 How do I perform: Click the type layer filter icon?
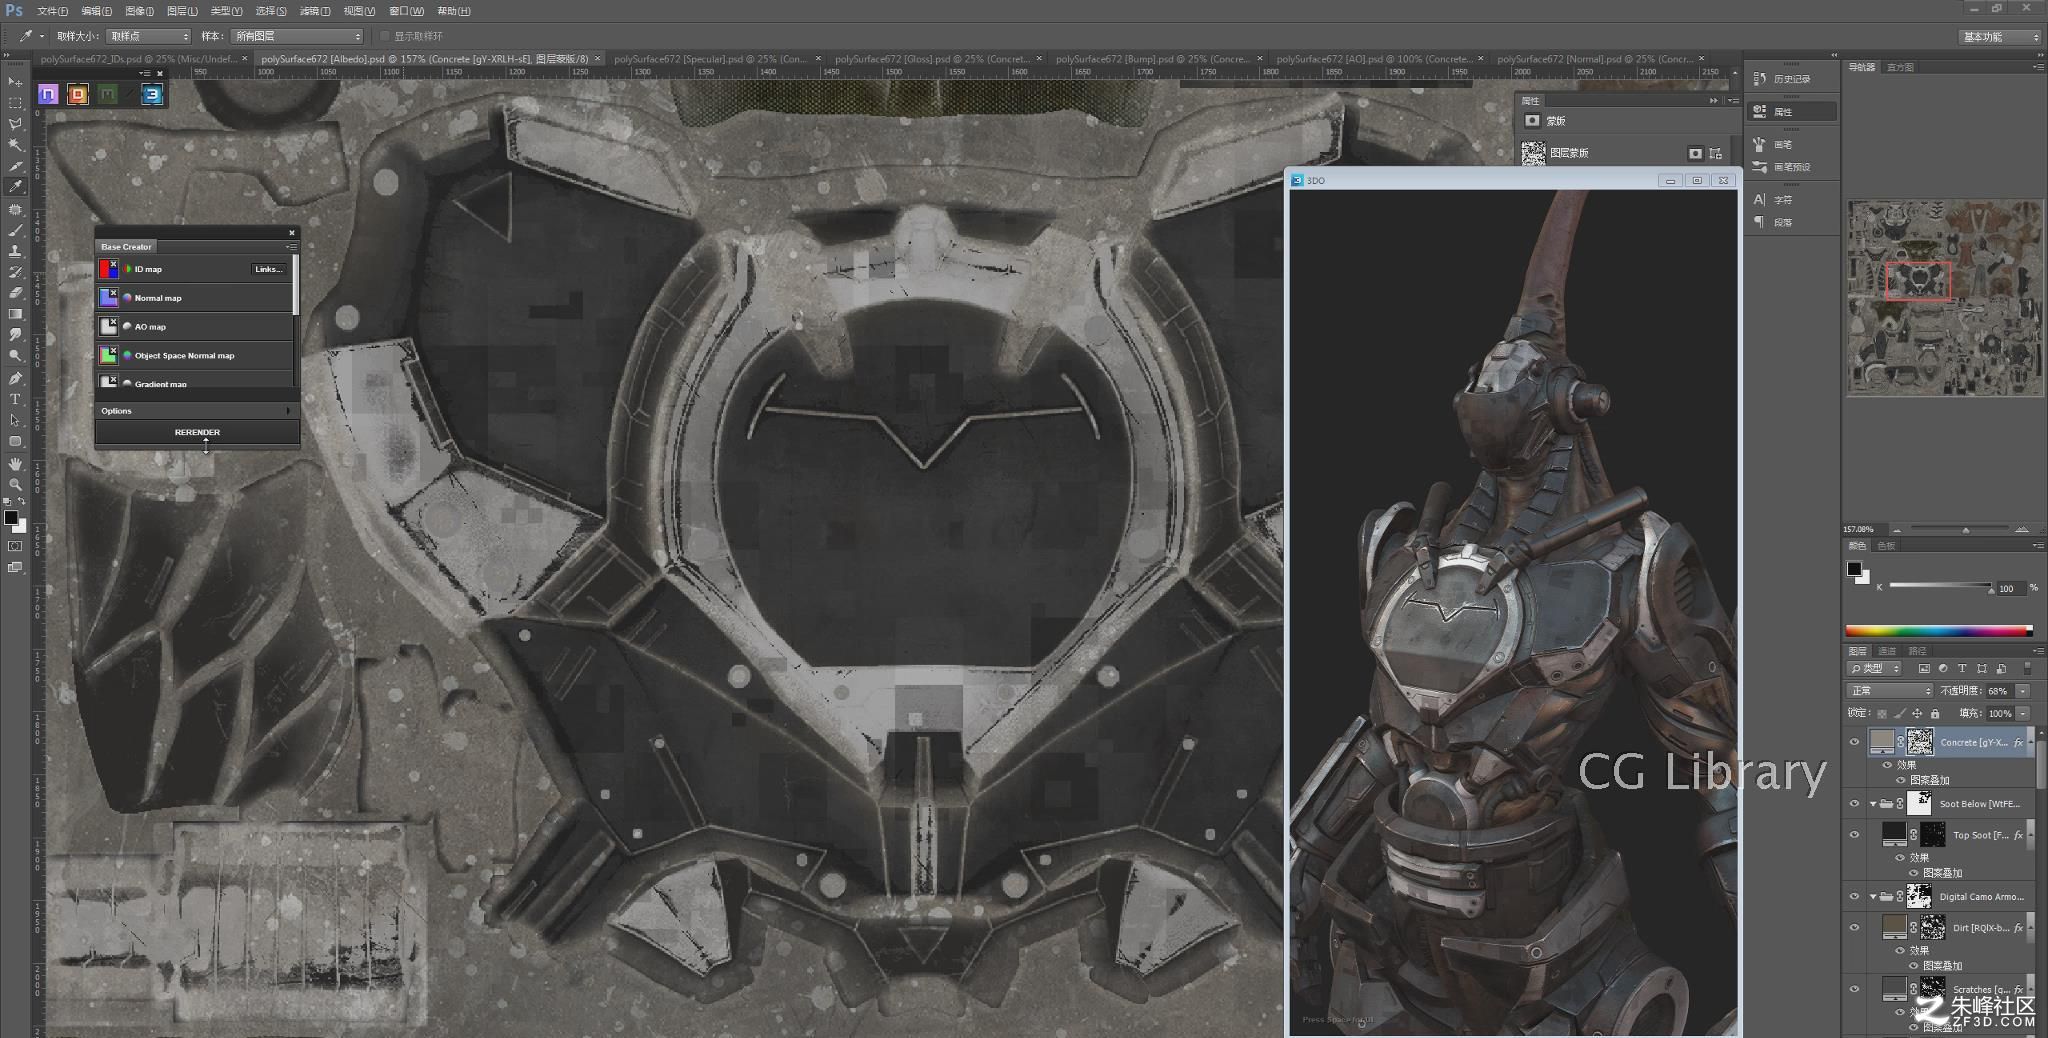(1961, 669)
